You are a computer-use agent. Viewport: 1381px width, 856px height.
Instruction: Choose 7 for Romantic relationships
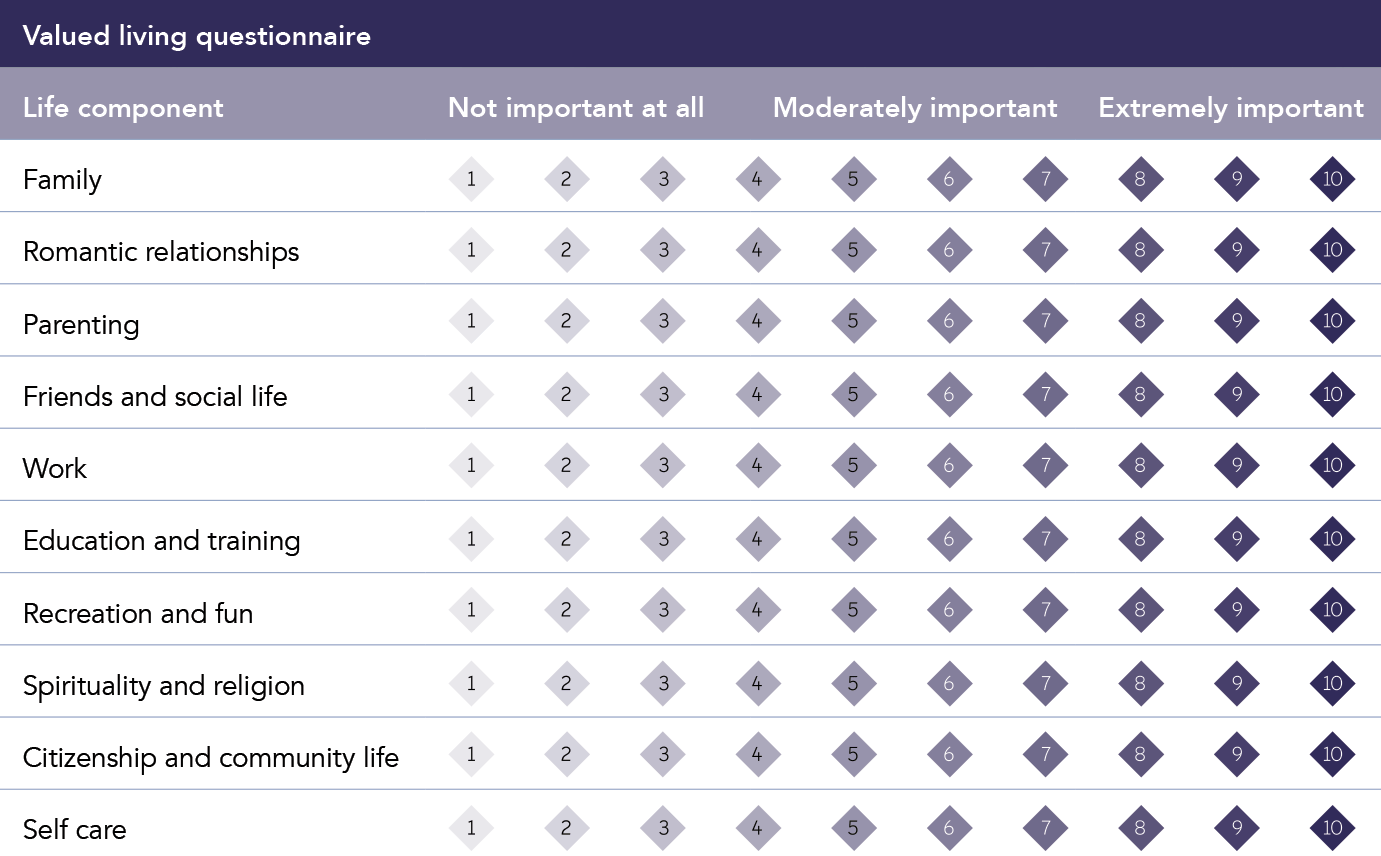[1045, 250]
